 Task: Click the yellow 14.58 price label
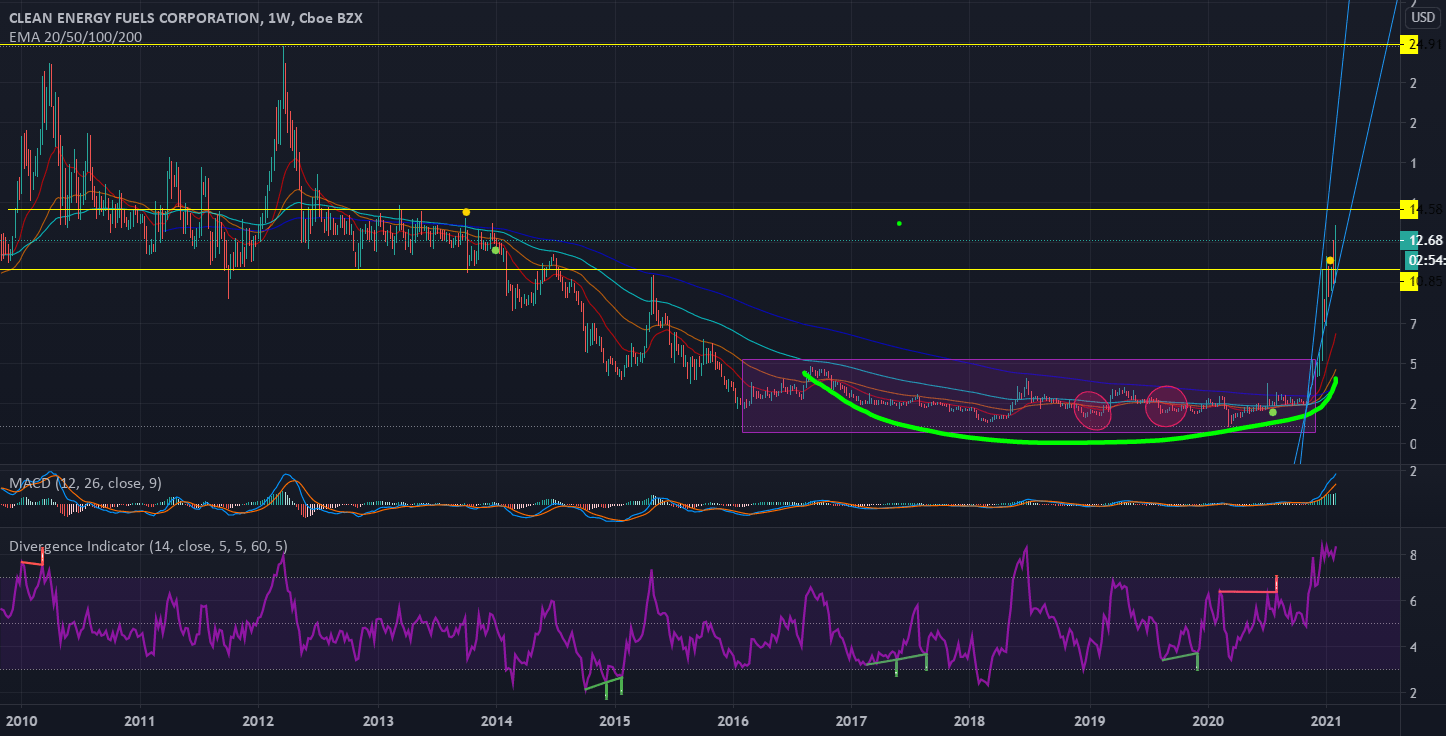pos(1411,210)
